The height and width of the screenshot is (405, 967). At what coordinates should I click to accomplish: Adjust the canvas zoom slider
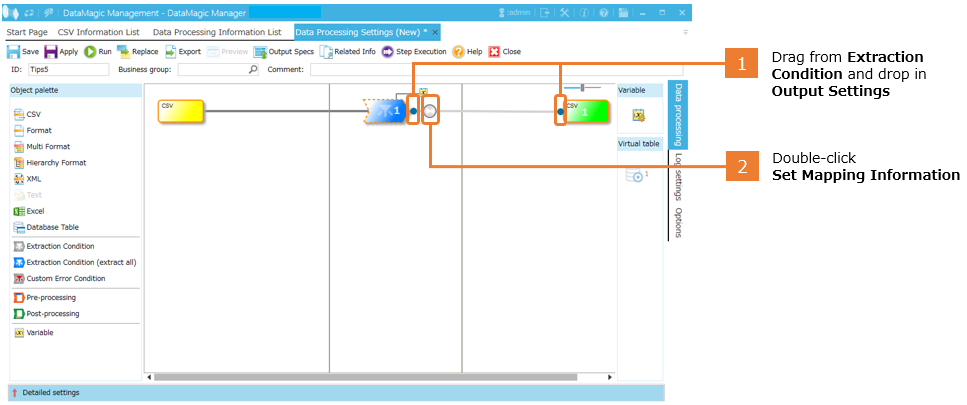pos(583,88)
